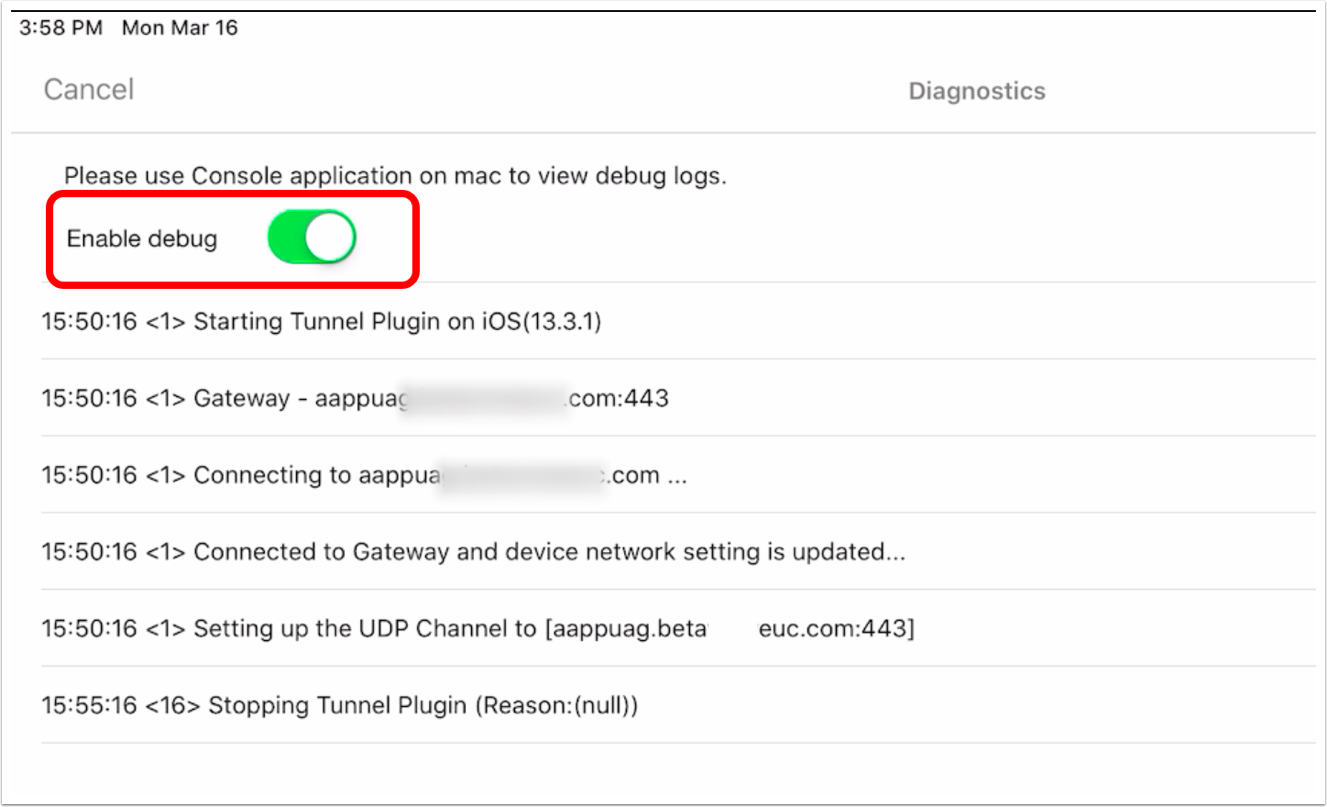Click the Diagnostics title
1327x807 pixels.
point(976,92)
